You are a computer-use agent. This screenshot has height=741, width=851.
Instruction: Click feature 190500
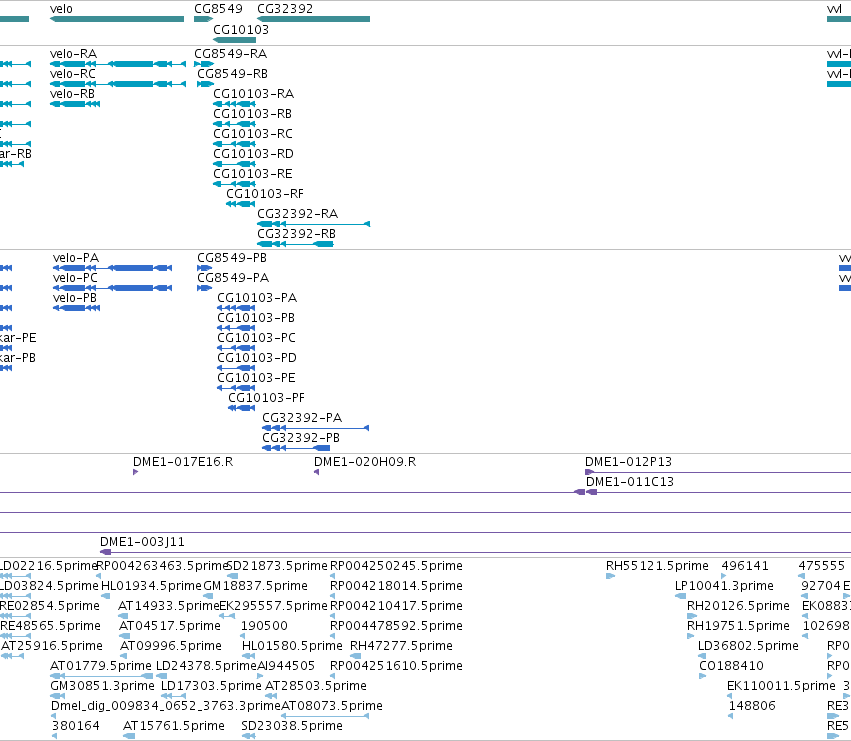point(244,636)
